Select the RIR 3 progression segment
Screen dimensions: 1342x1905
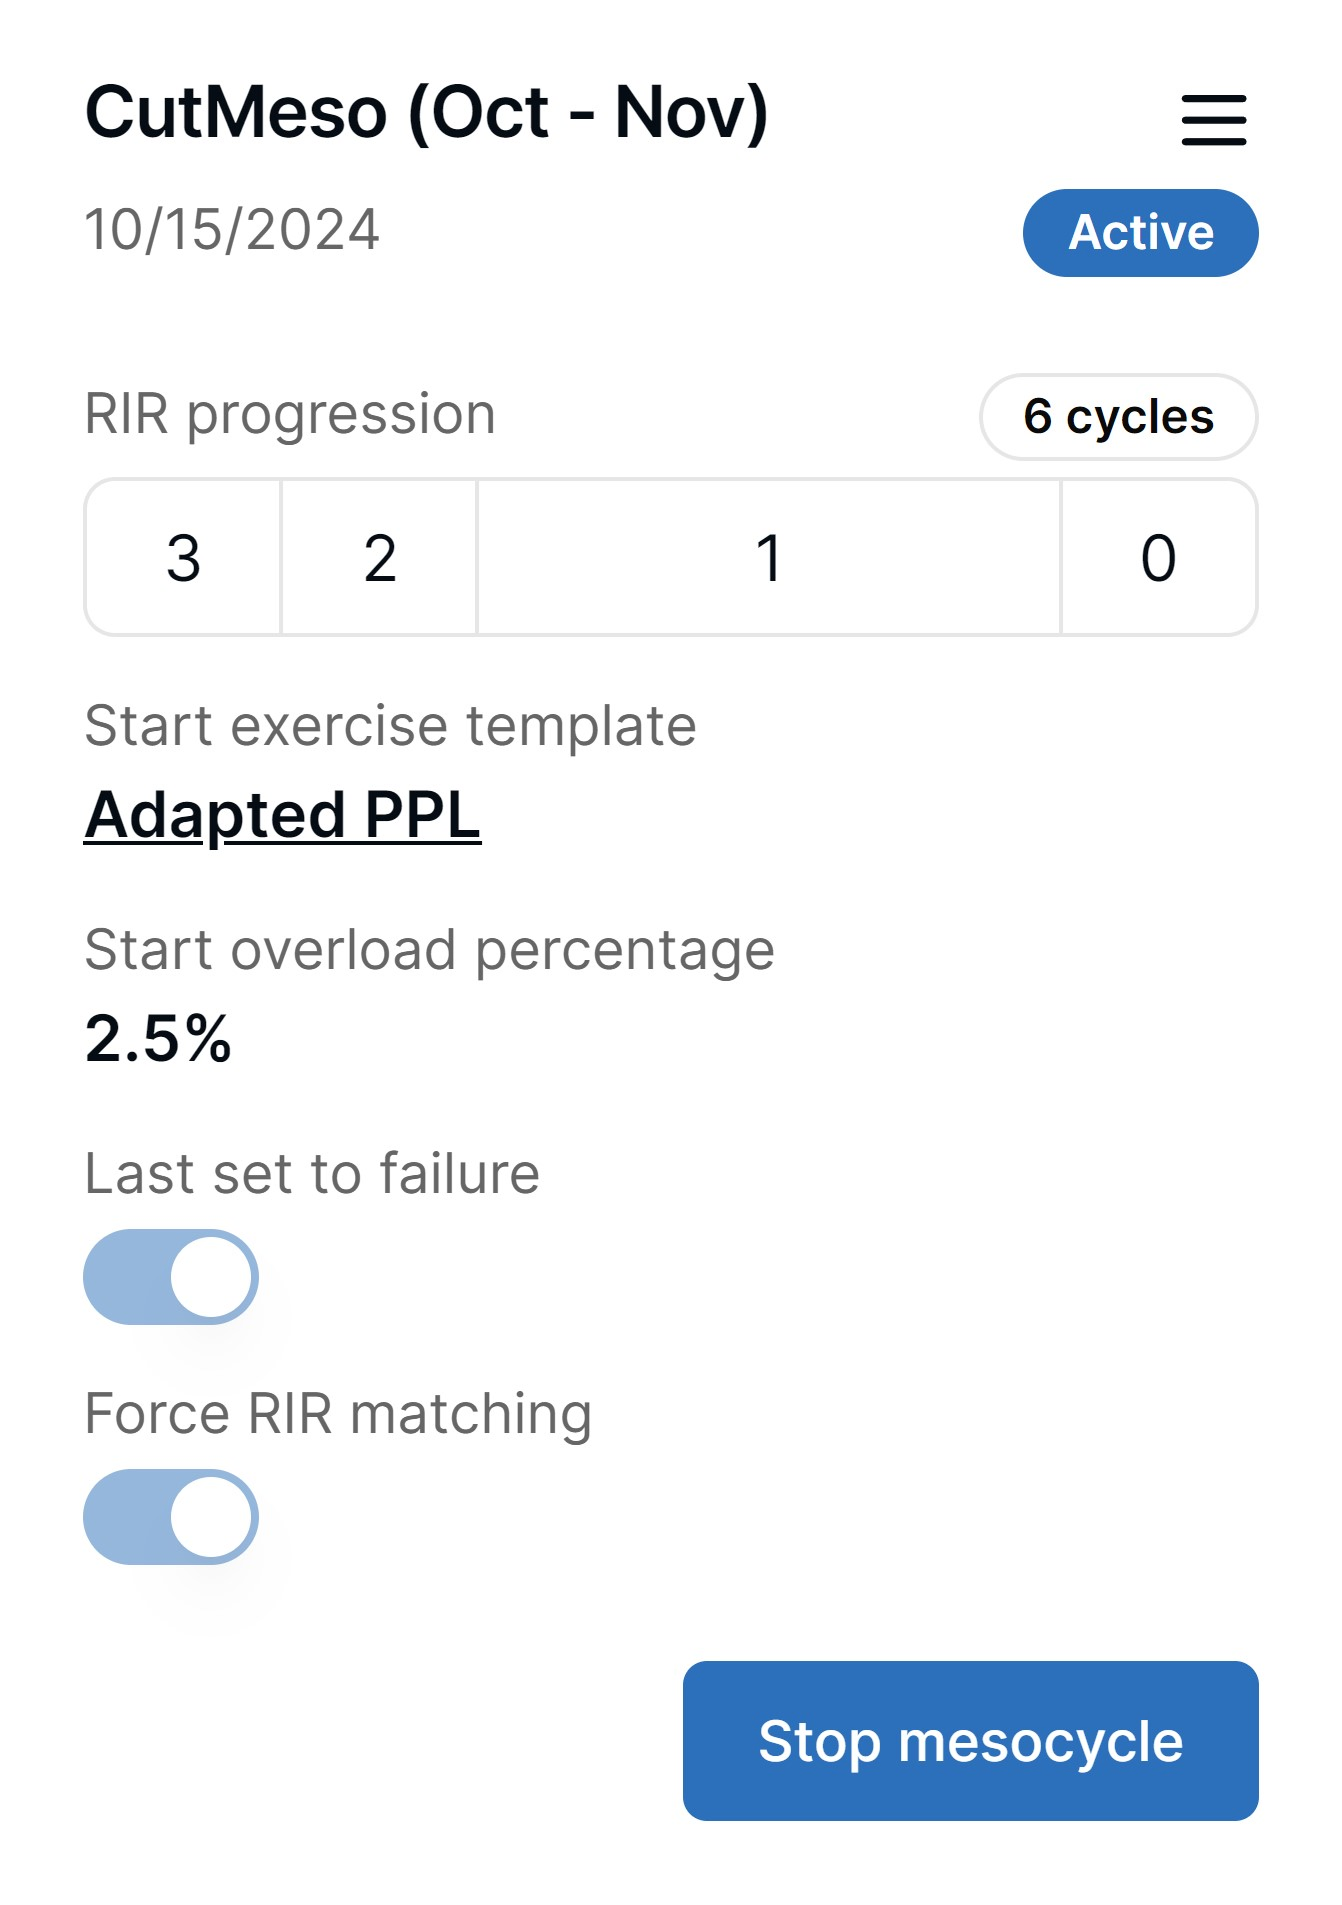coord(183,557)
